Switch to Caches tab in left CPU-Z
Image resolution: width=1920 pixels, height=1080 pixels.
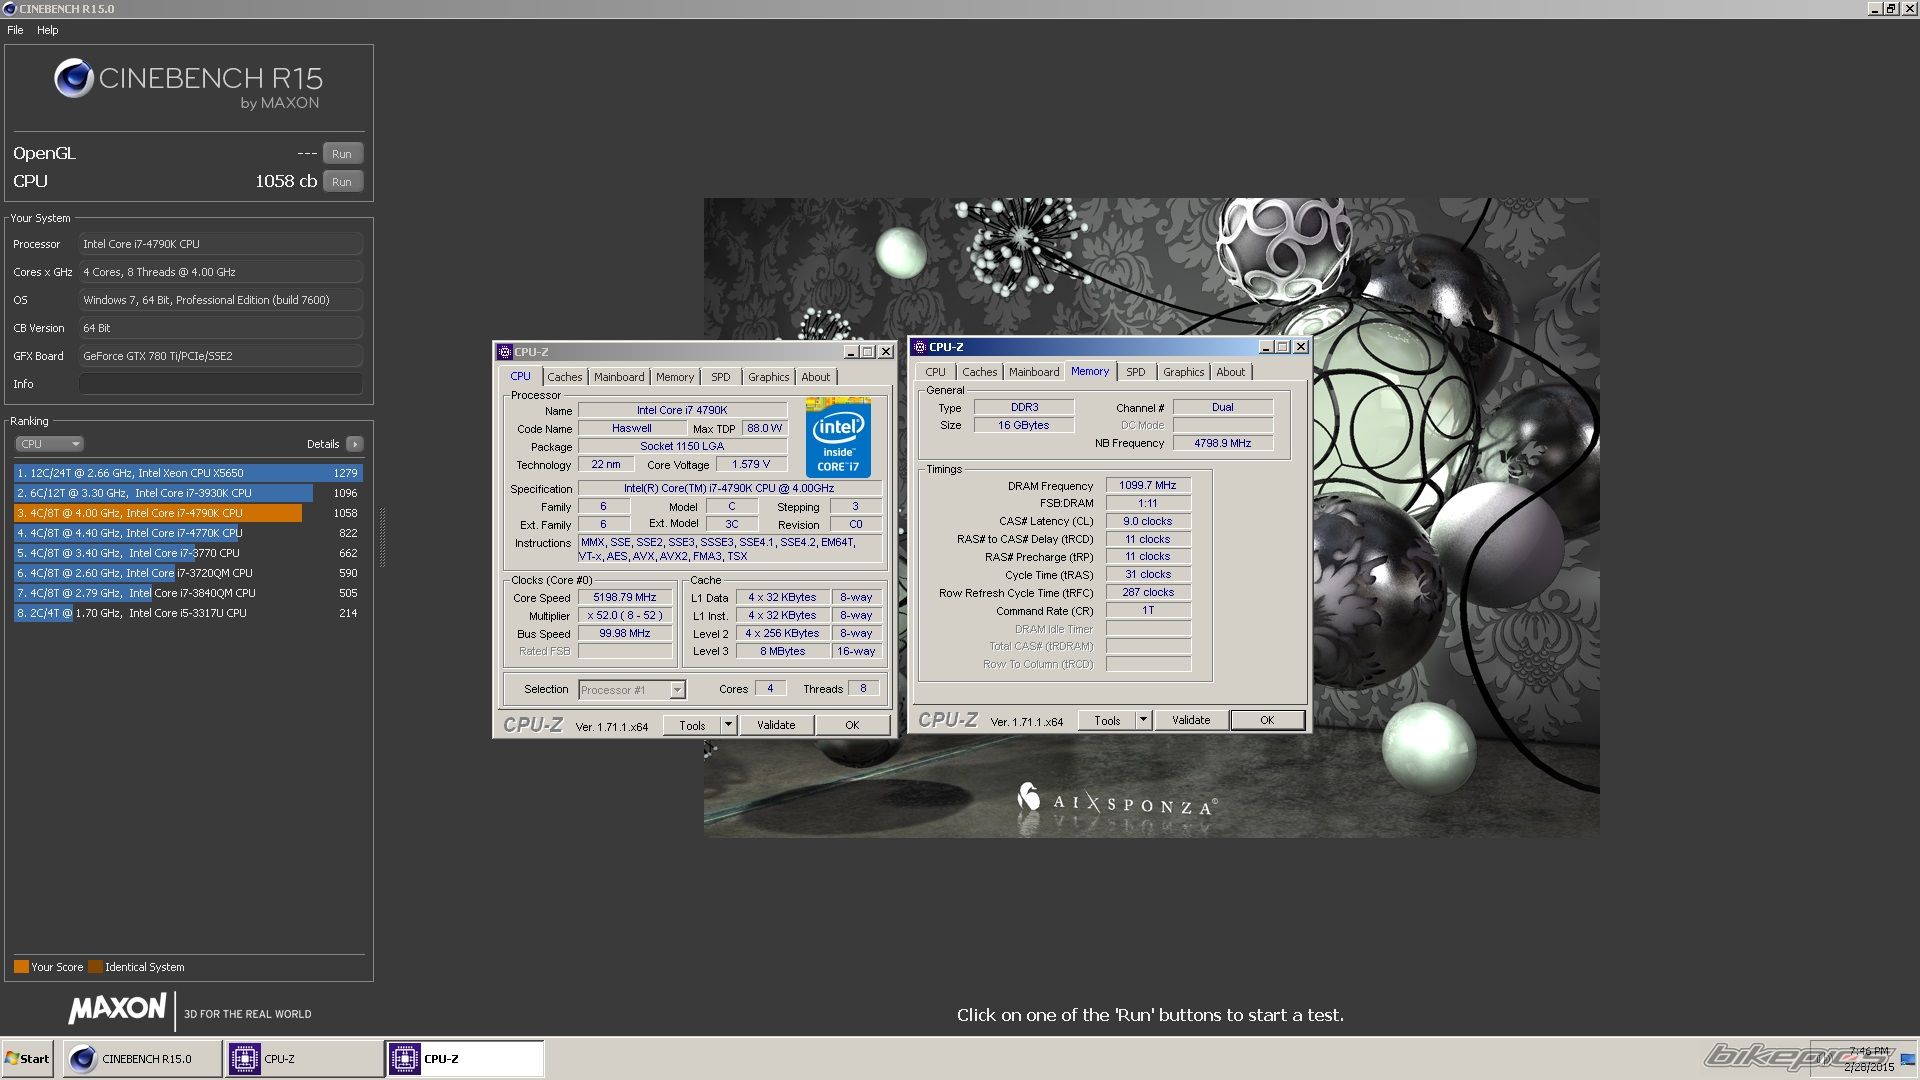[564, 377]
